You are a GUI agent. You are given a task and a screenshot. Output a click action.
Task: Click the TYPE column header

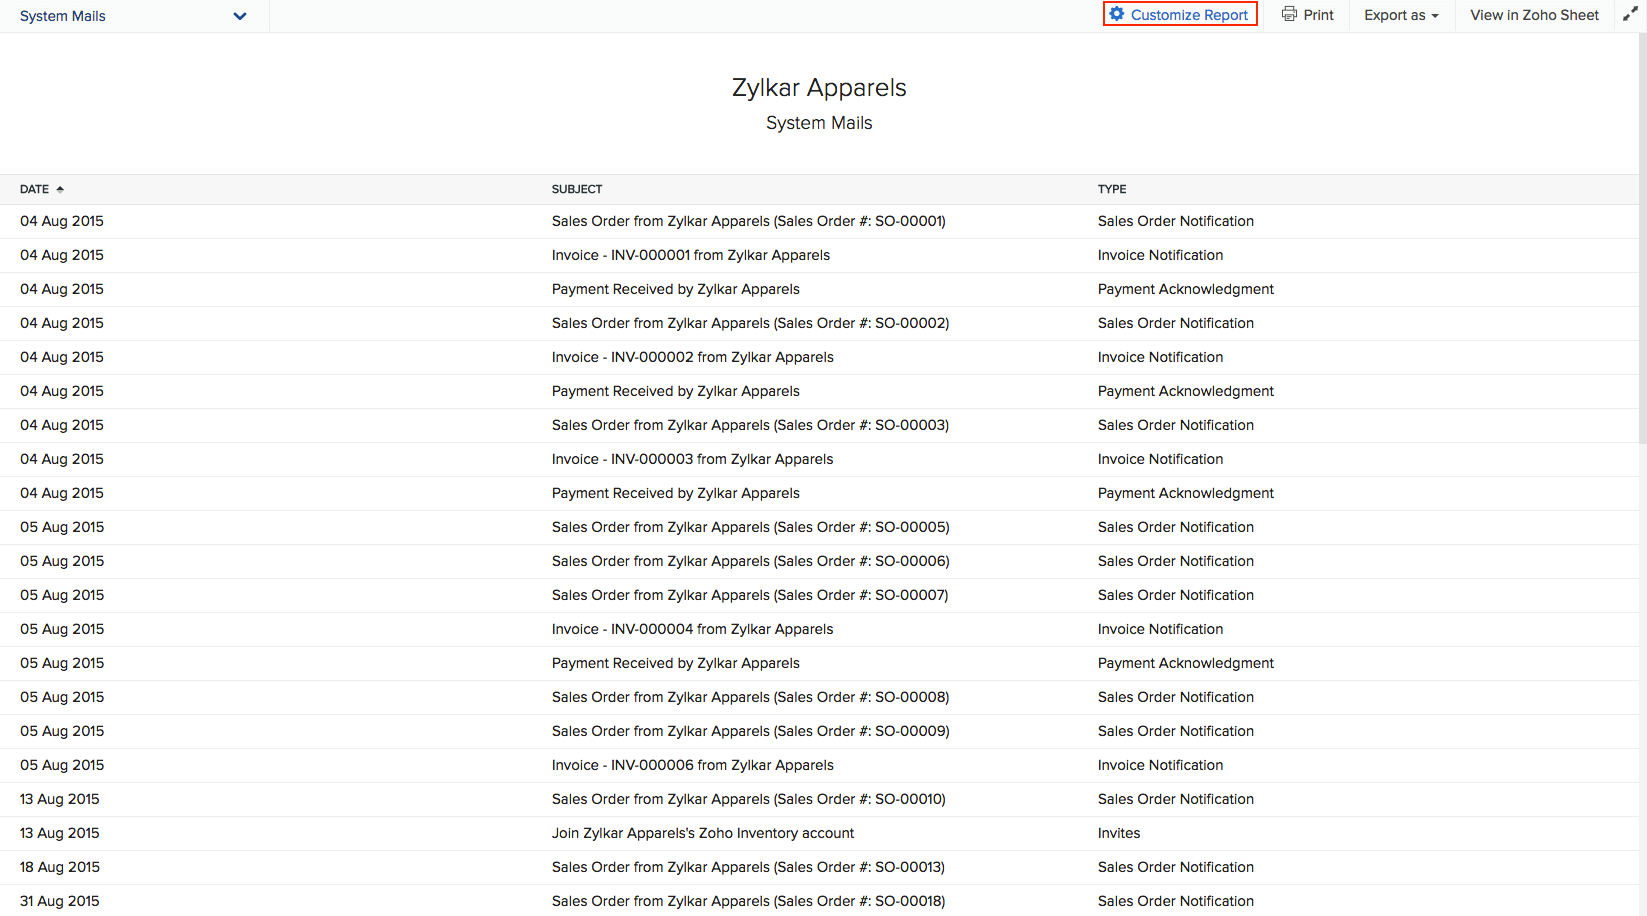1111,188
